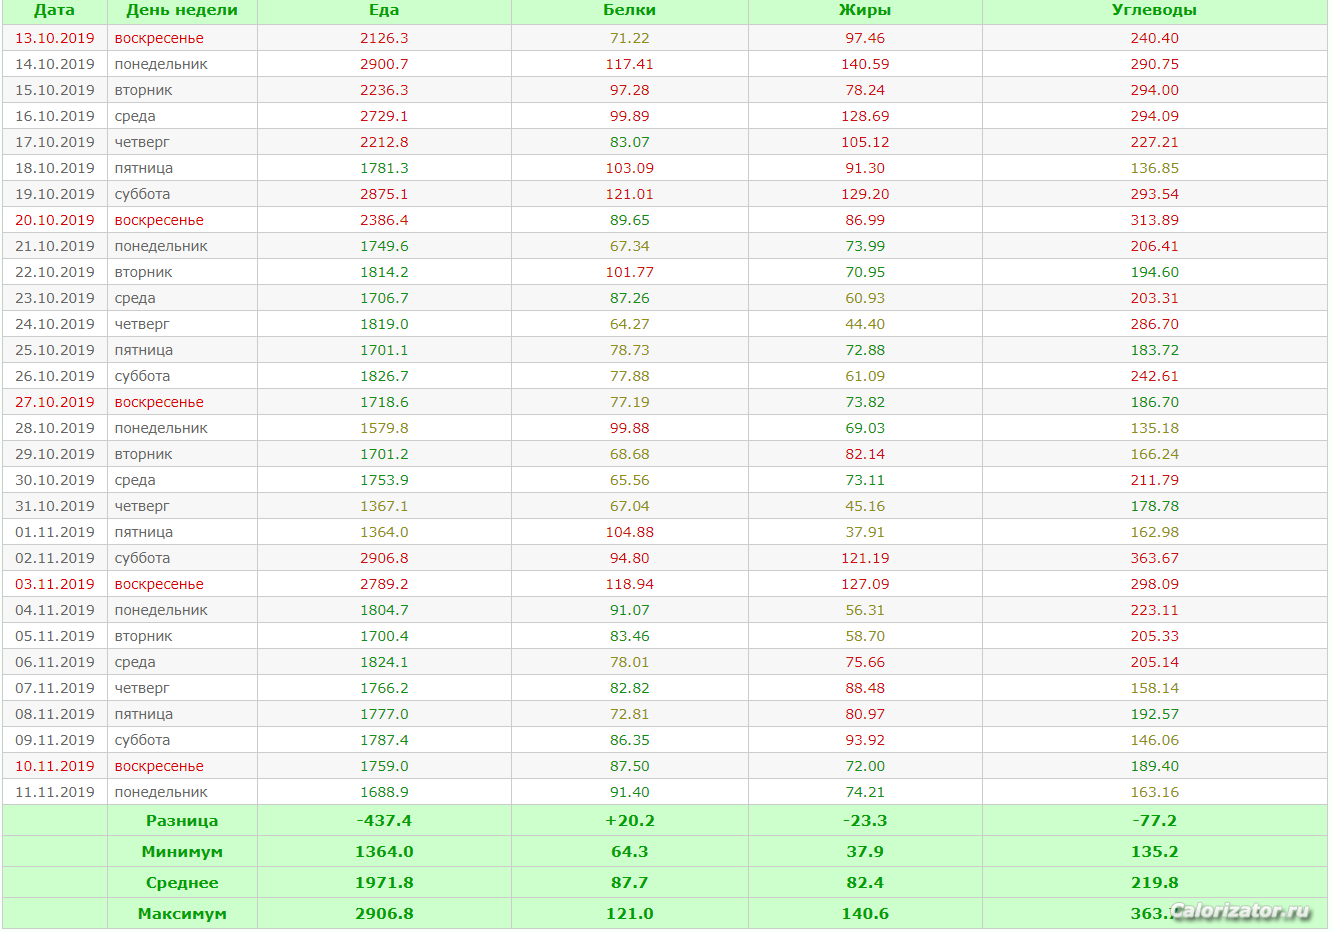Click the protein value 121.01

[x=629, y=194]
